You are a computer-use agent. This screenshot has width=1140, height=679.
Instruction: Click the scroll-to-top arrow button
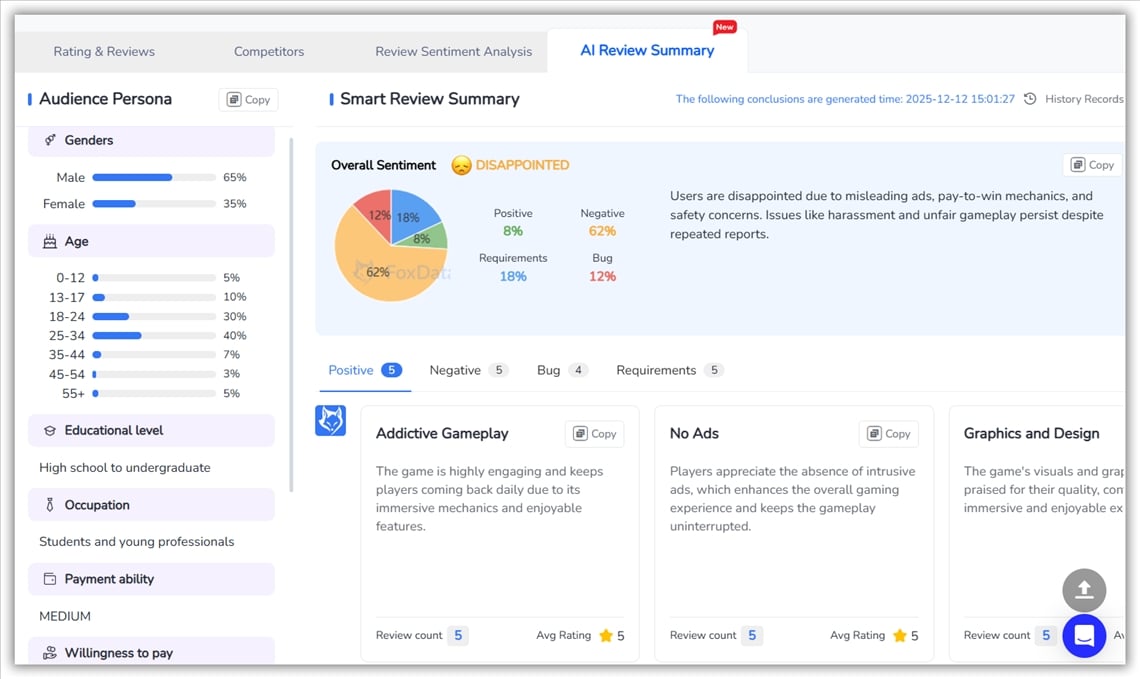point(1084,590)
